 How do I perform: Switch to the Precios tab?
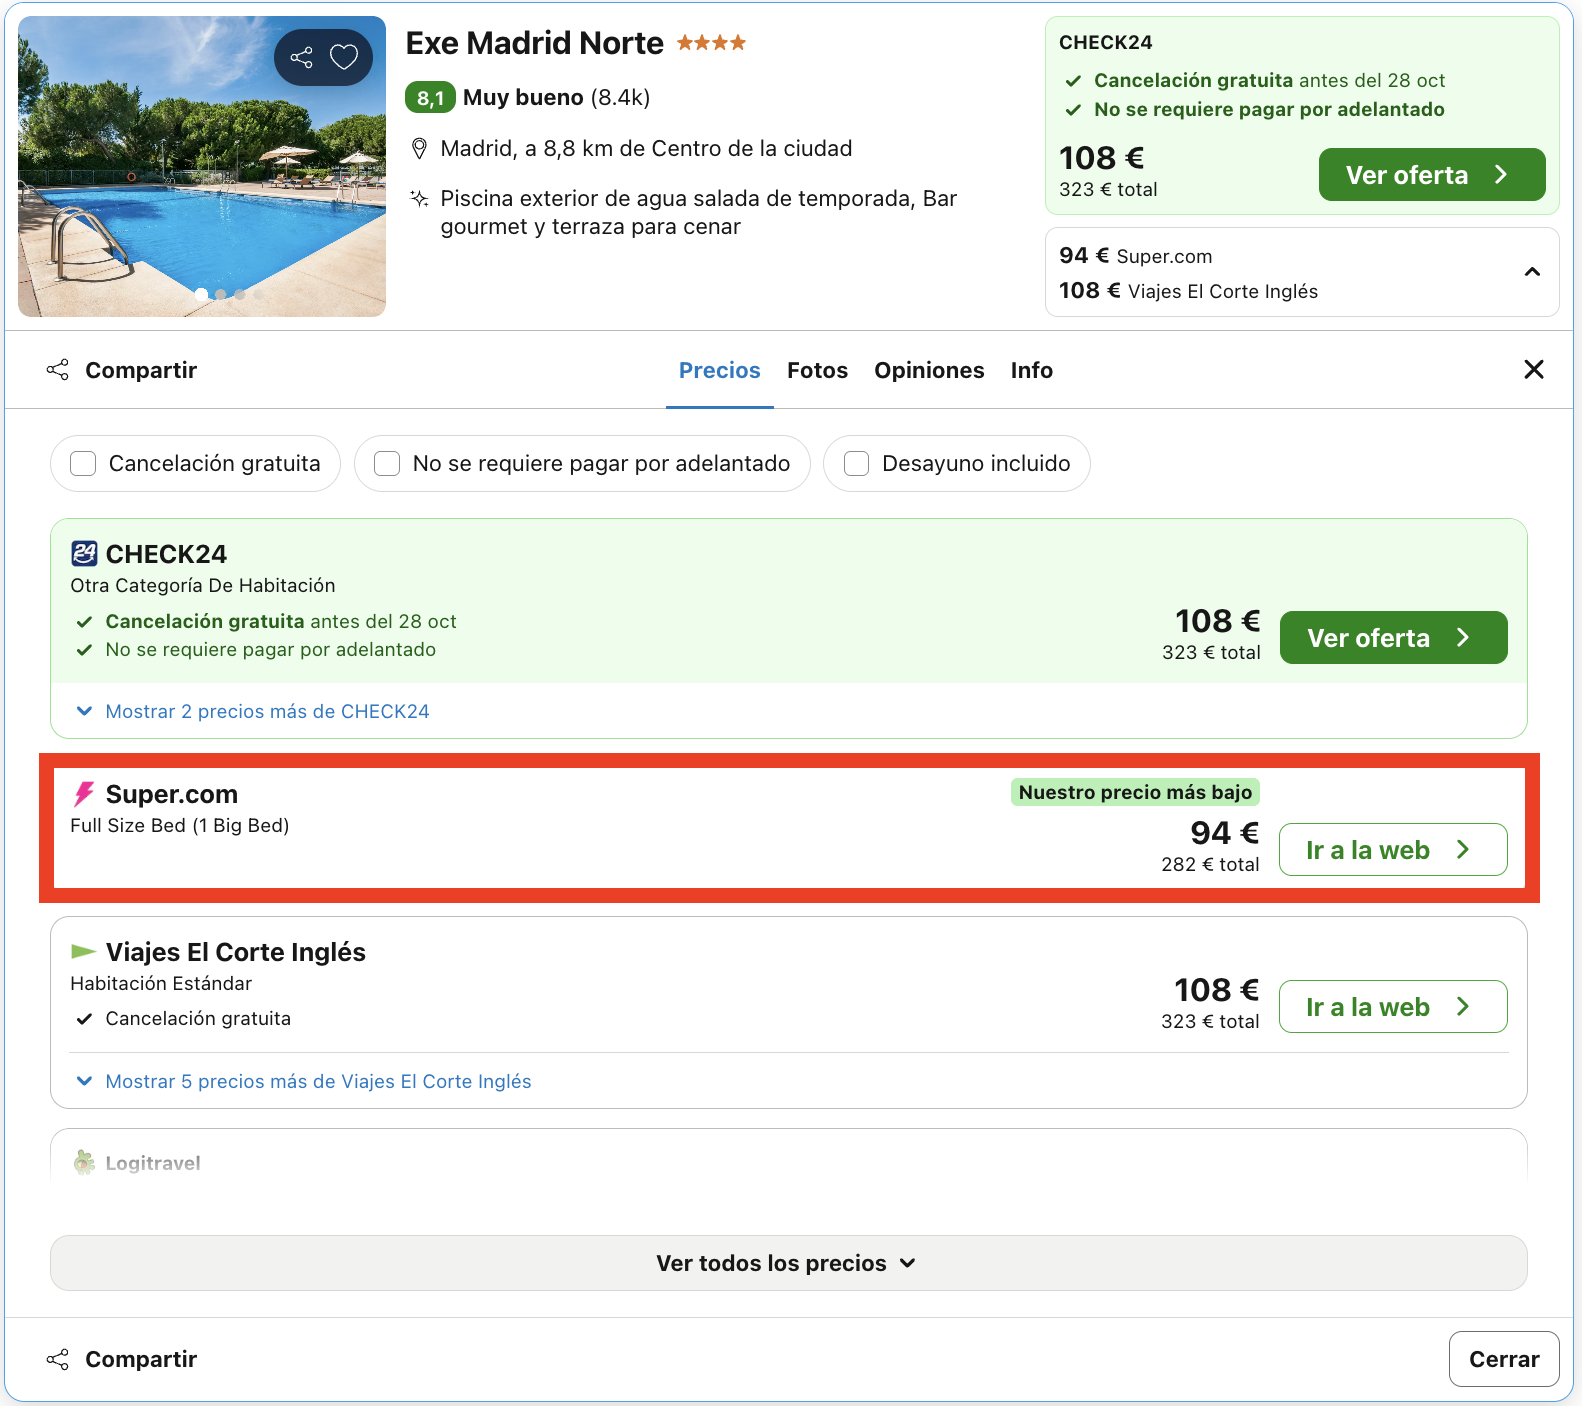click(x=720, y=370)
